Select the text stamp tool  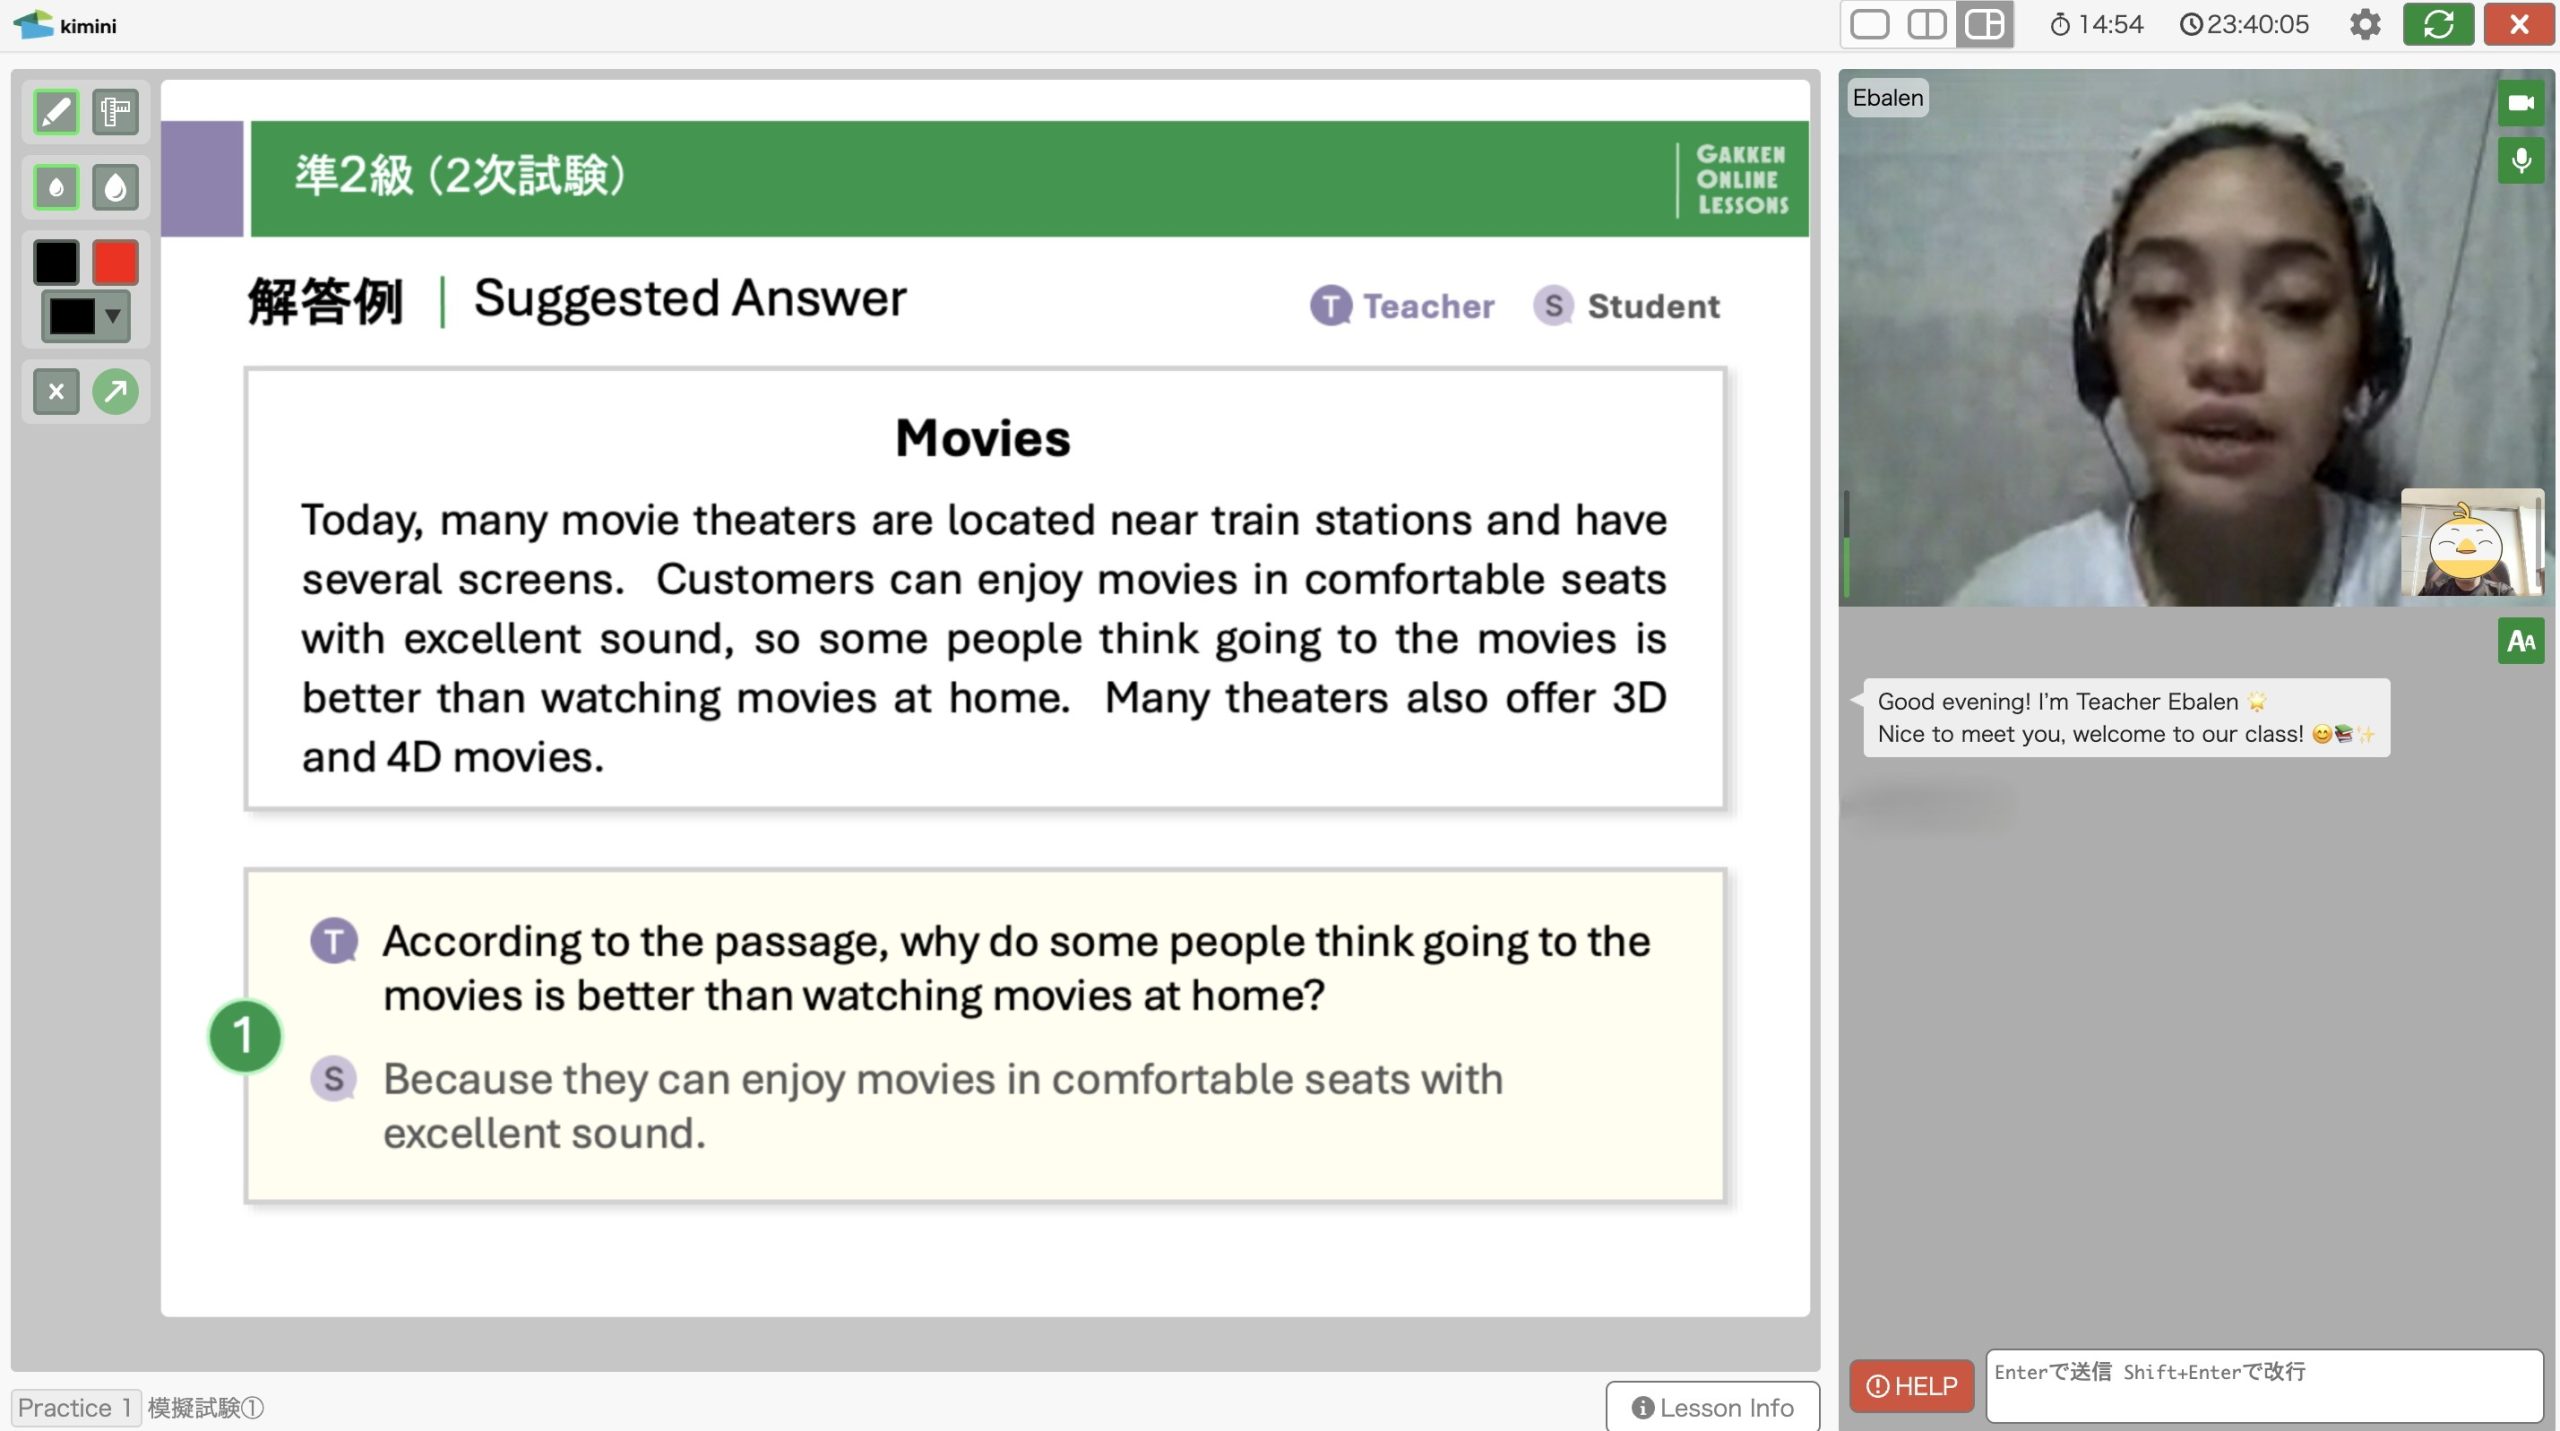(x=116, y=111)
